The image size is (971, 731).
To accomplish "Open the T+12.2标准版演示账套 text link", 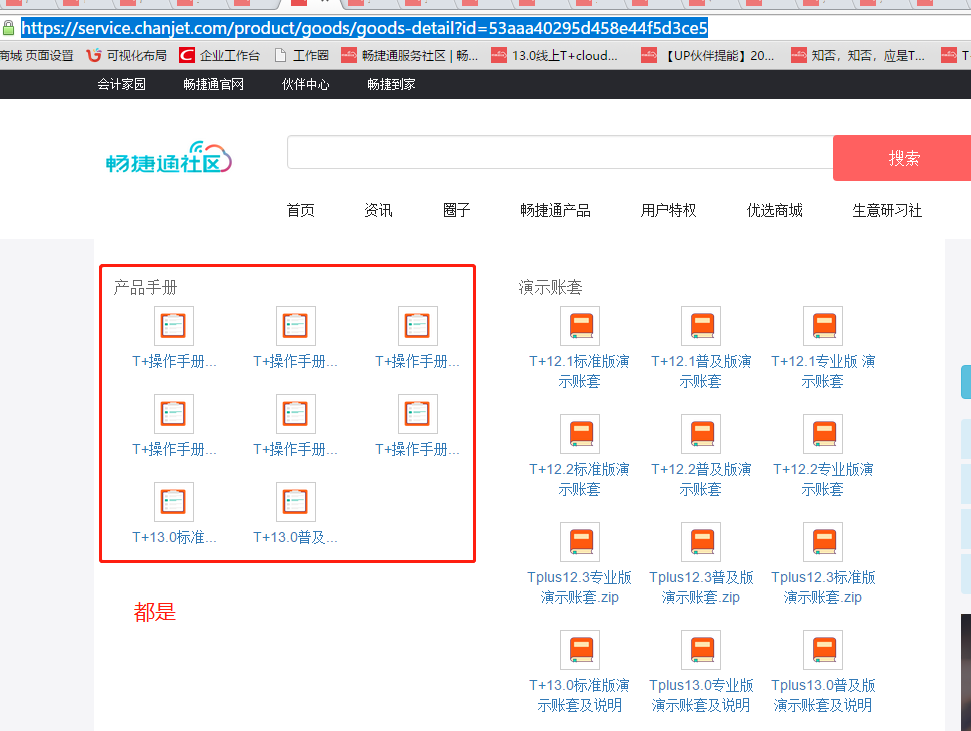I will coord(580,479).
